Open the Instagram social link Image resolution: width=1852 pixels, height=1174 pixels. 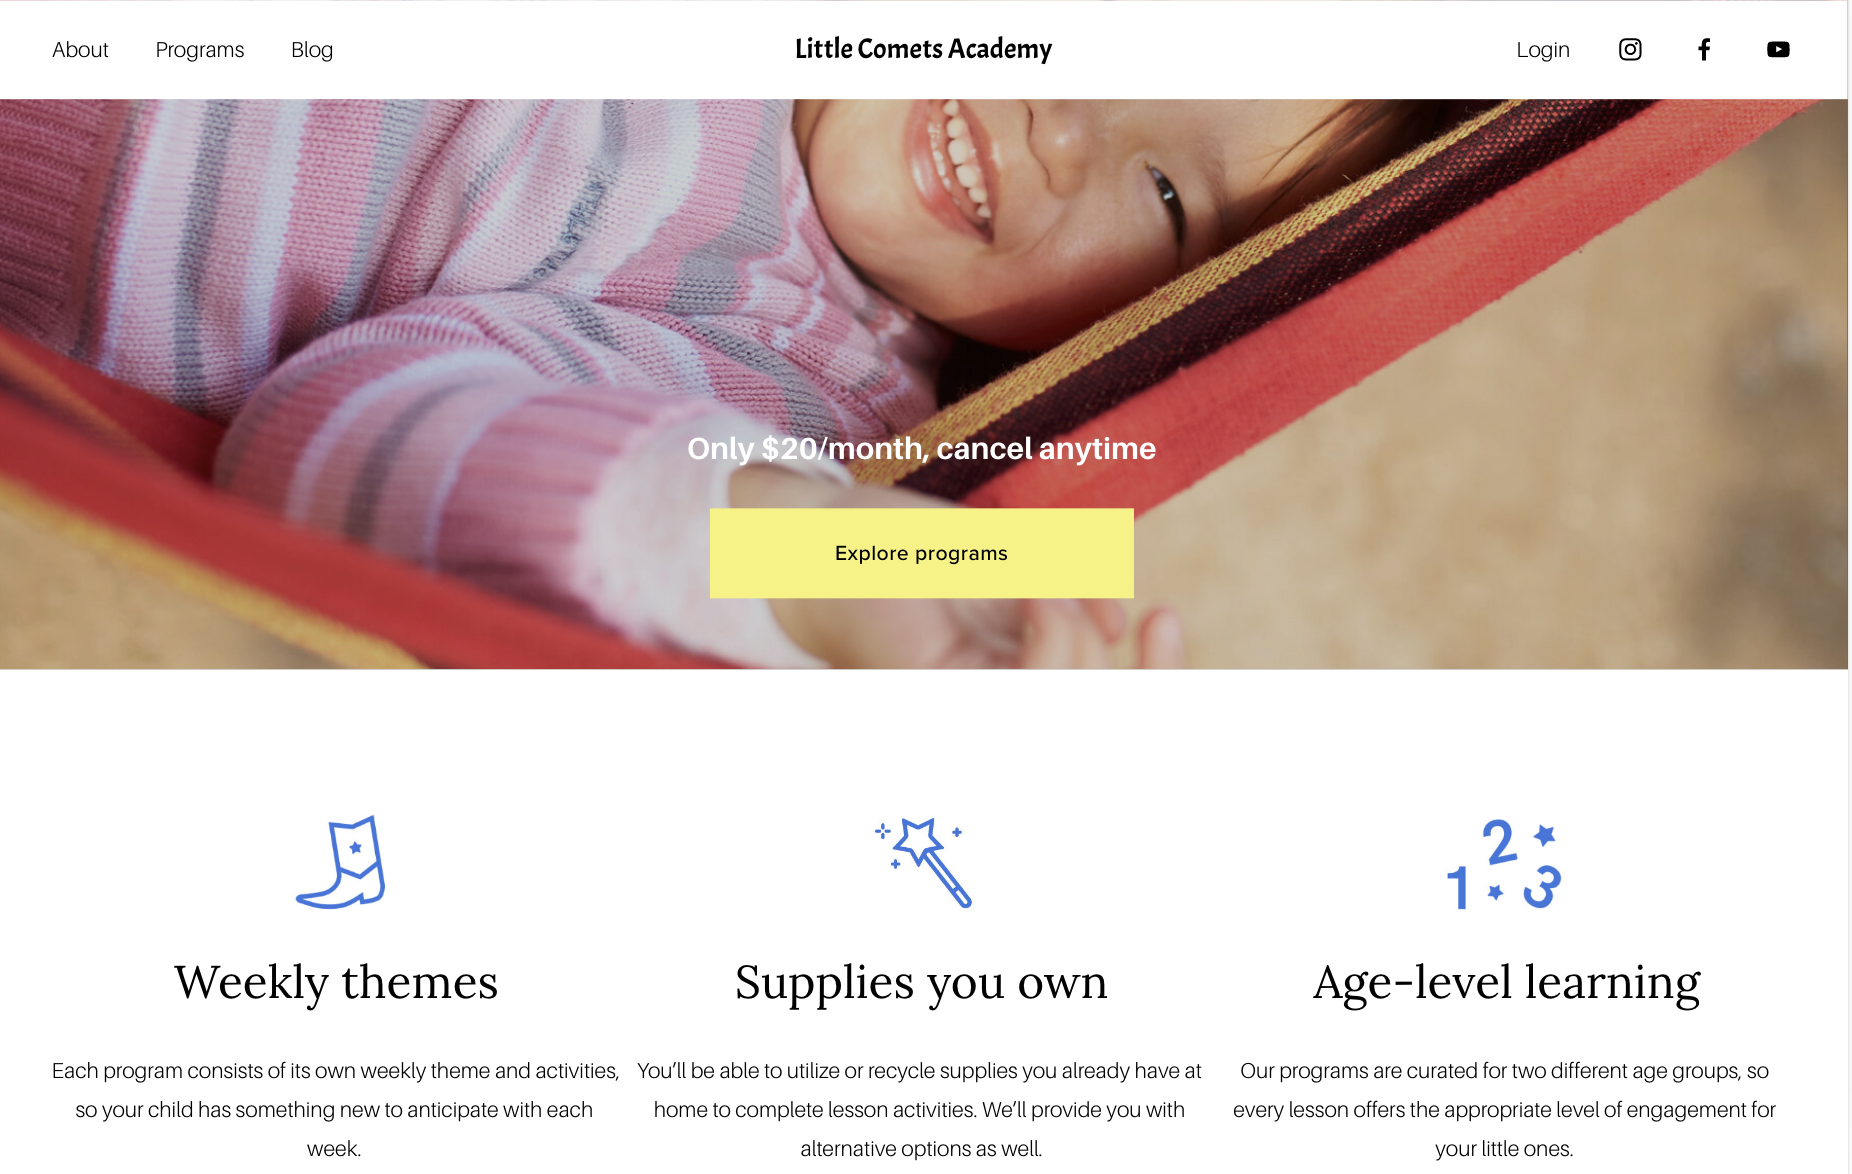(x=1630, y=50)
